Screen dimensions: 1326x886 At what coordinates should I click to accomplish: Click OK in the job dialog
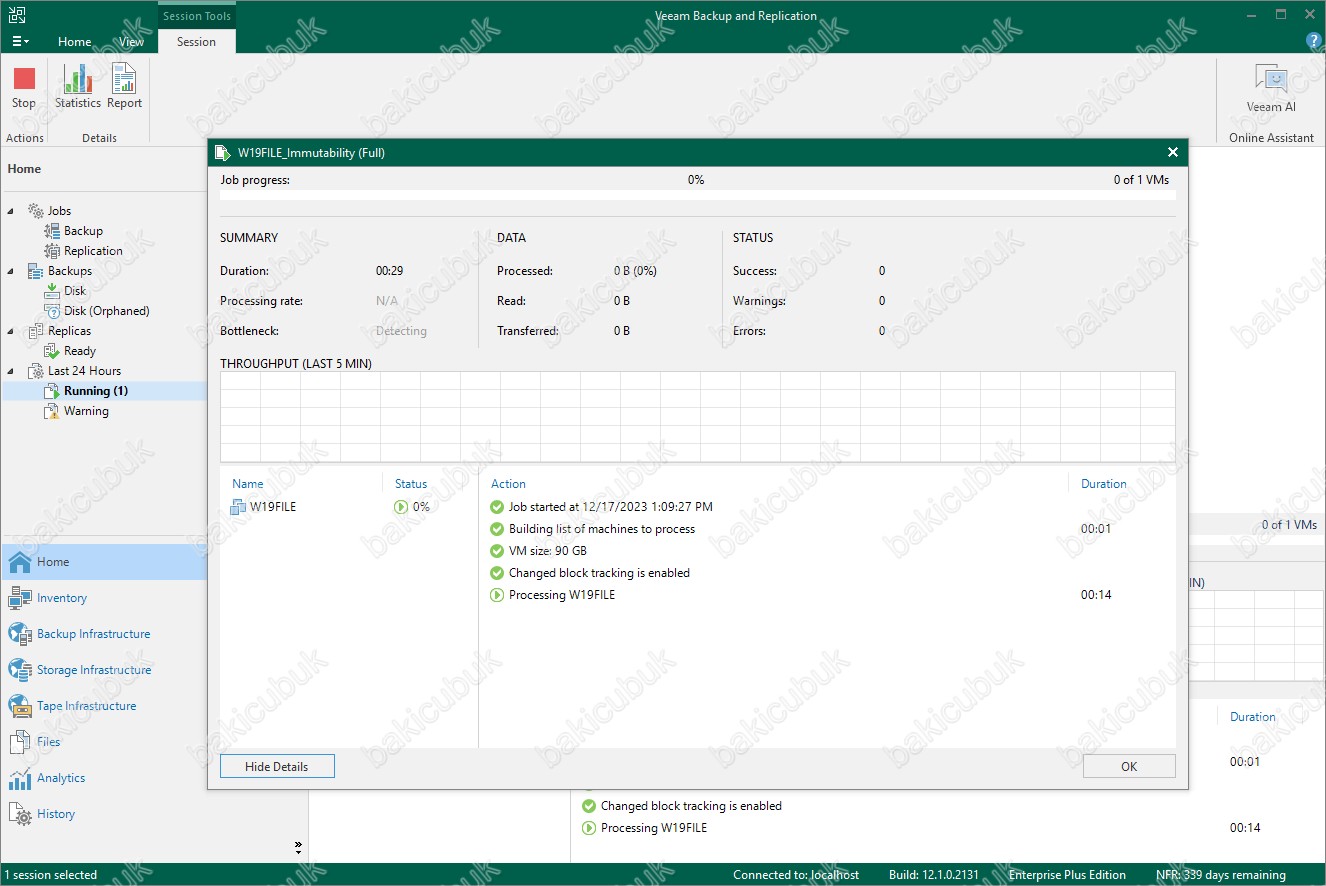click(x=1129, y=766)
